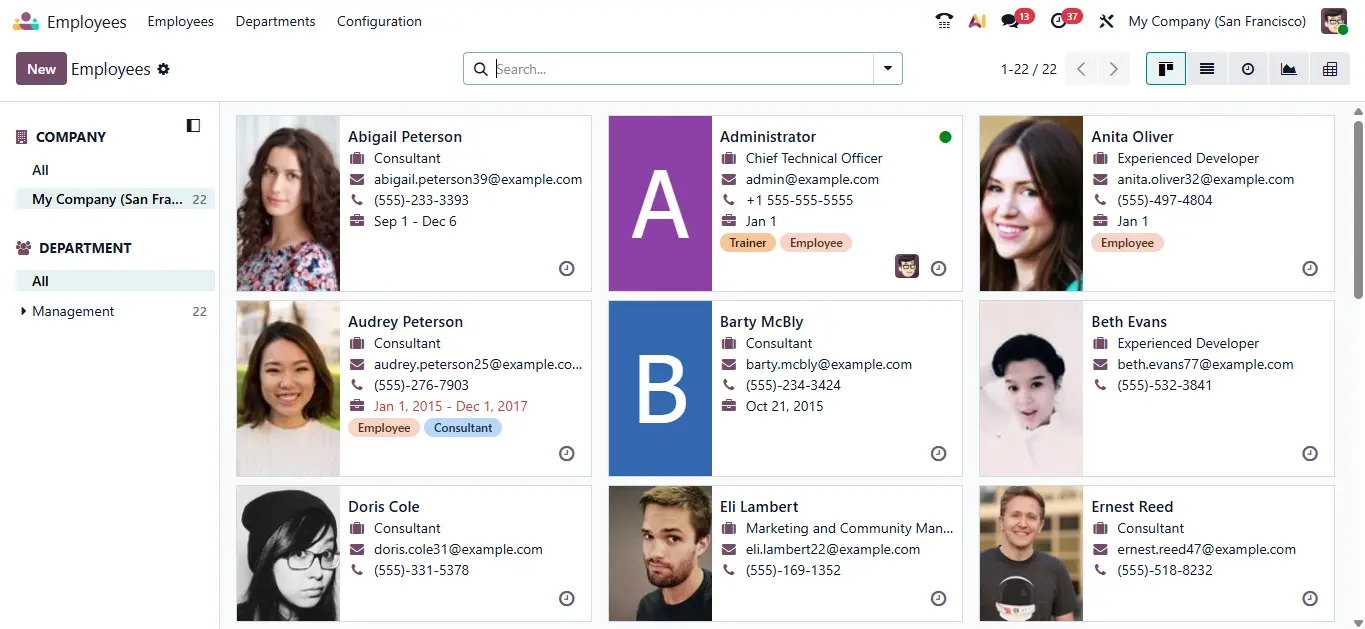1365x629 pixels.
Task: Select My Company (San Fra... filter
Action: 115,199
